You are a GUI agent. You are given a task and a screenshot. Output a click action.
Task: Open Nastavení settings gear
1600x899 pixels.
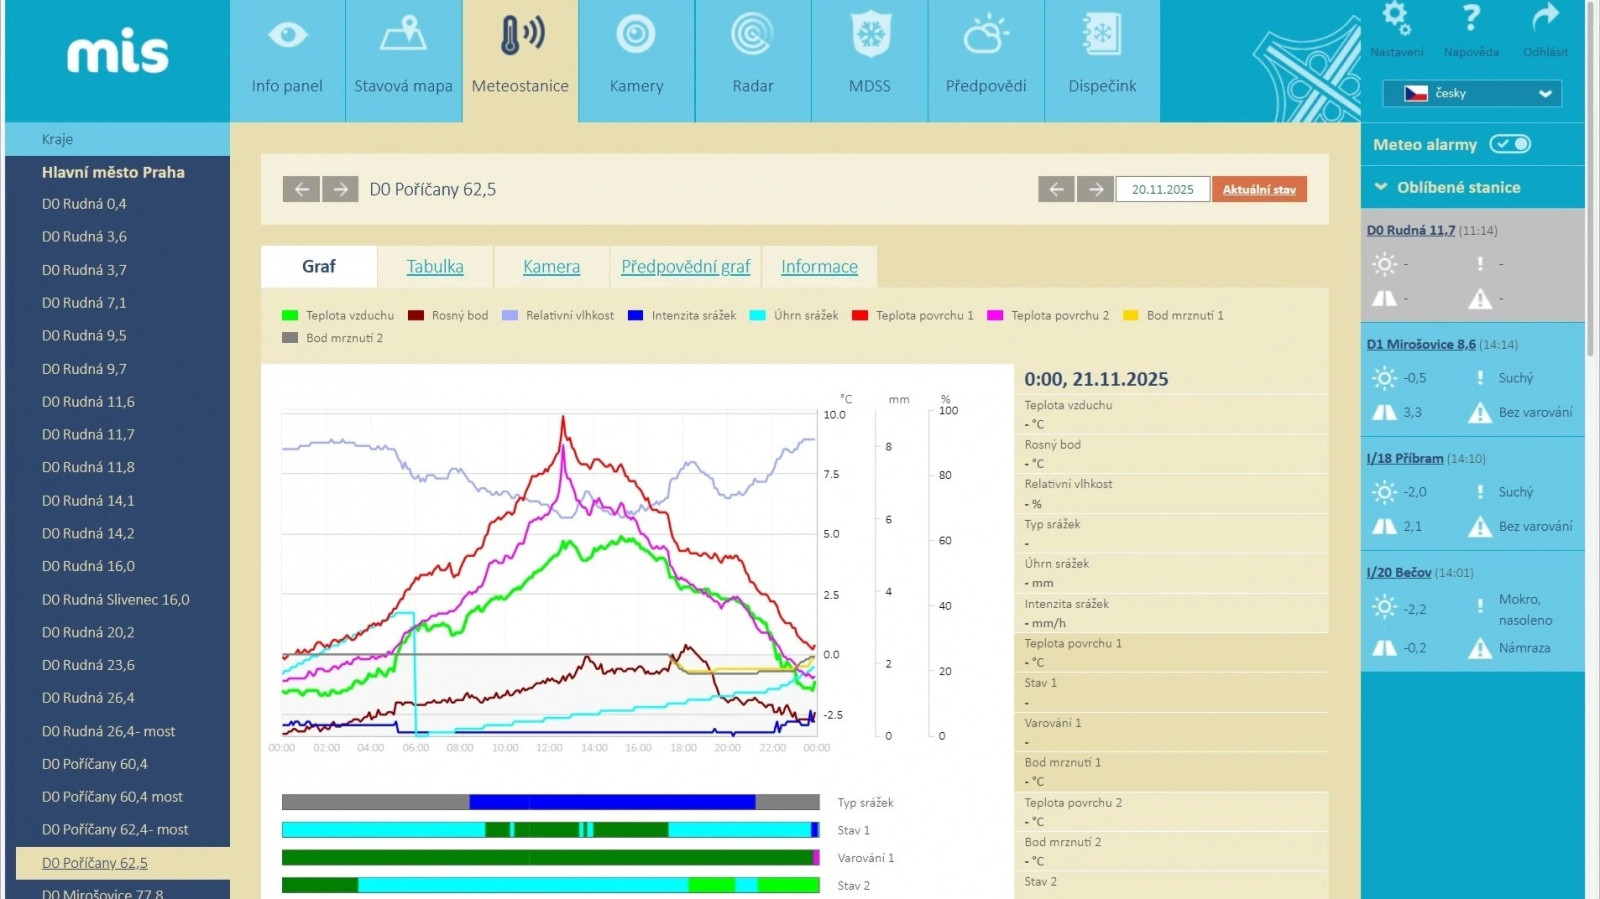pyautogui.click(x=1396, y=19)
